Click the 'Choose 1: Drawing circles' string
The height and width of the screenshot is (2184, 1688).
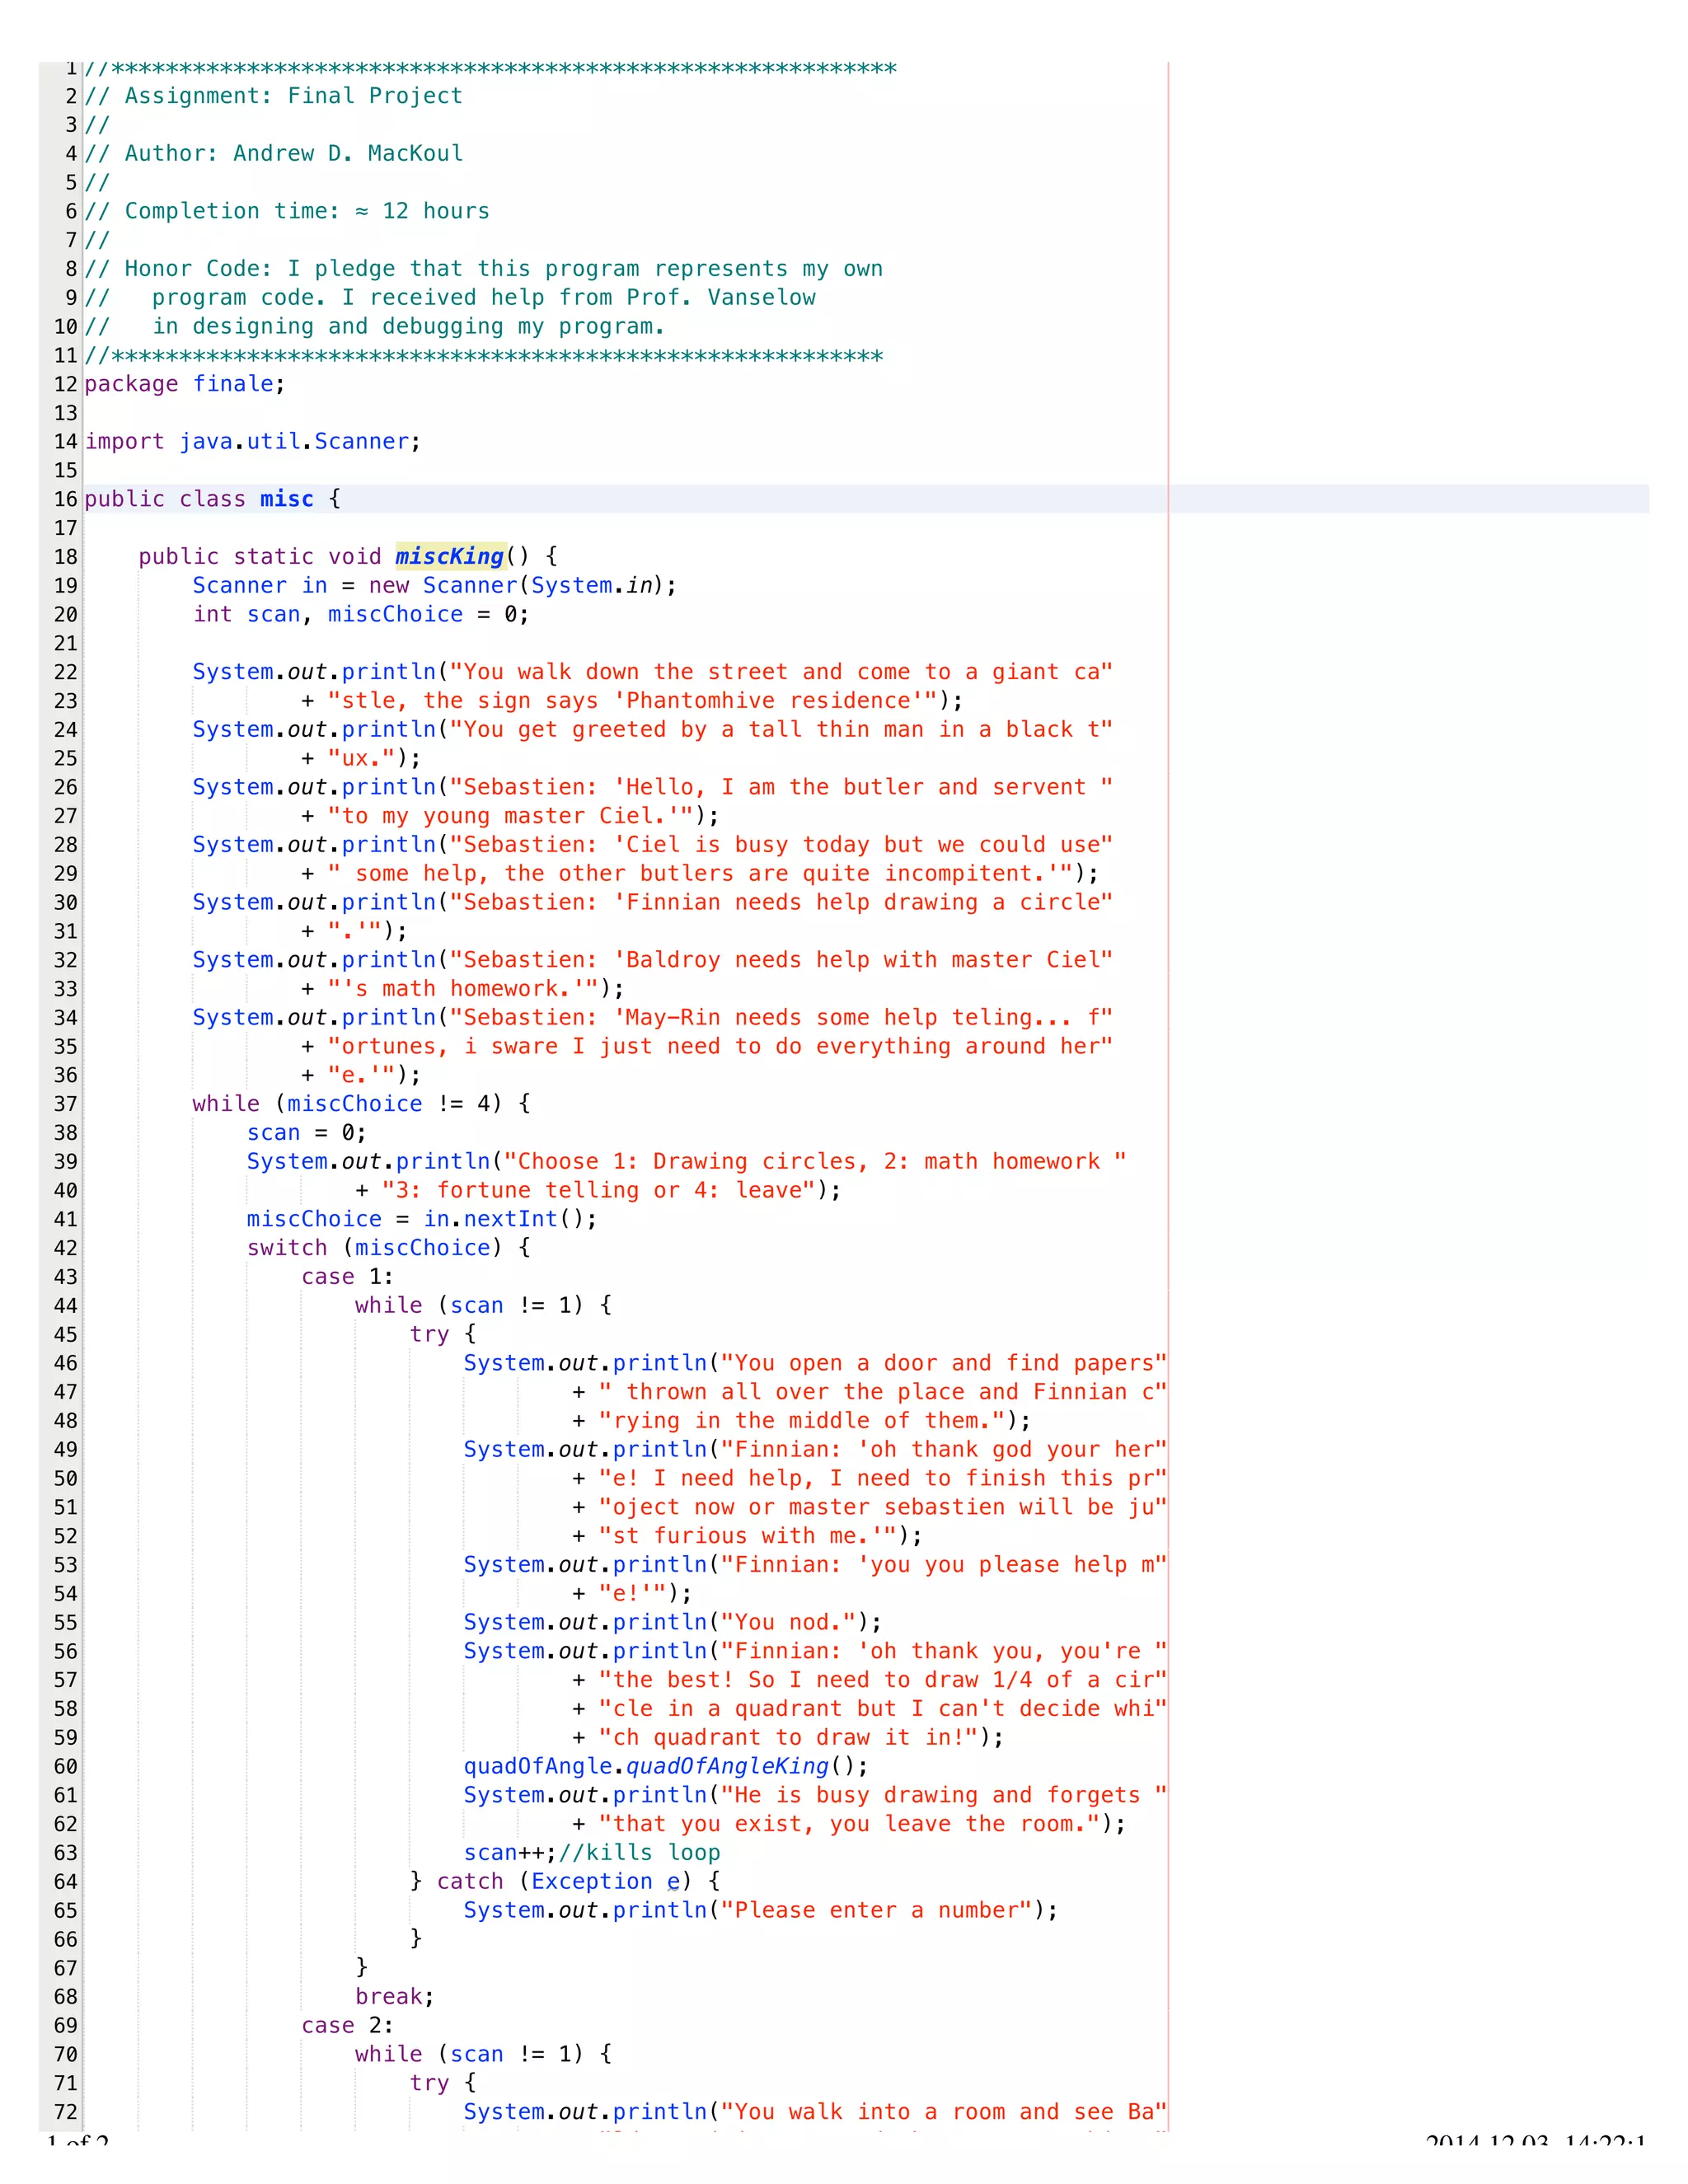[x=815, y=1162]
